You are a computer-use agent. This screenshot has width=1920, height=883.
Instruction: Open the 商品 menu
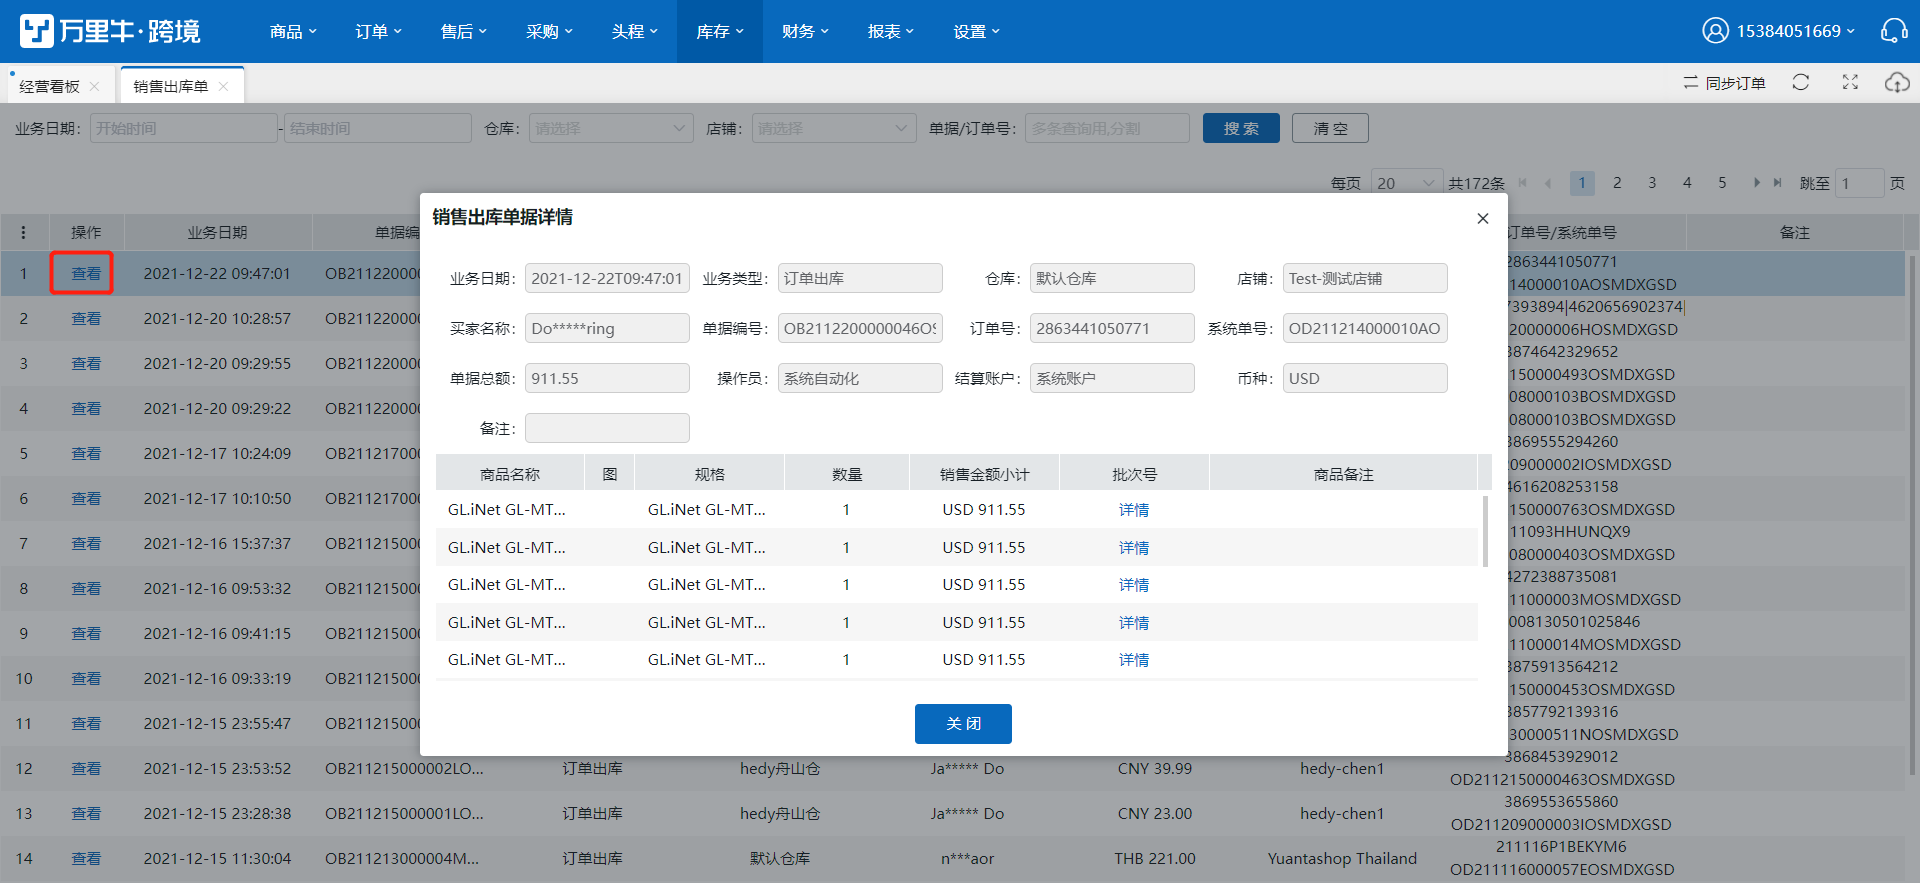[293, 32]
